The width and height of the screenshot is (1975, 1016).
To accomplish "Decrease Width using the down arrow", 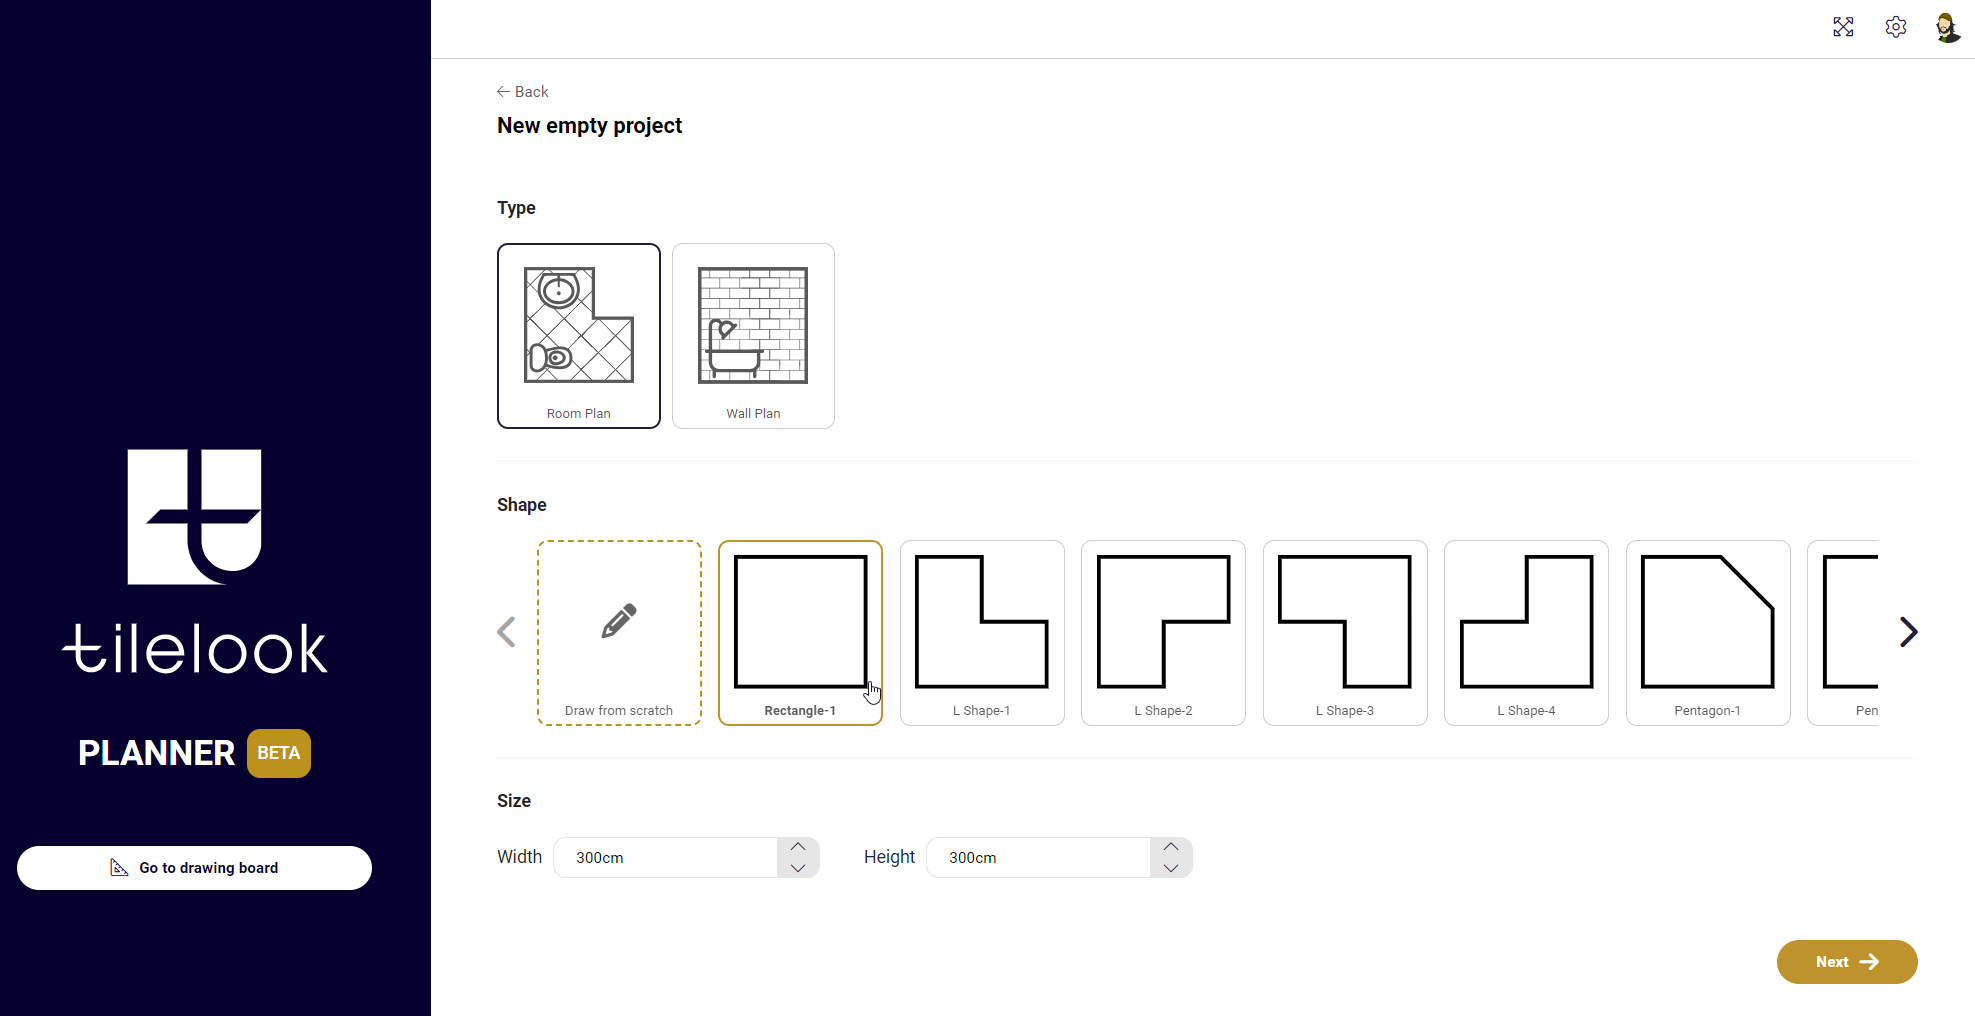I will [798, 868].
